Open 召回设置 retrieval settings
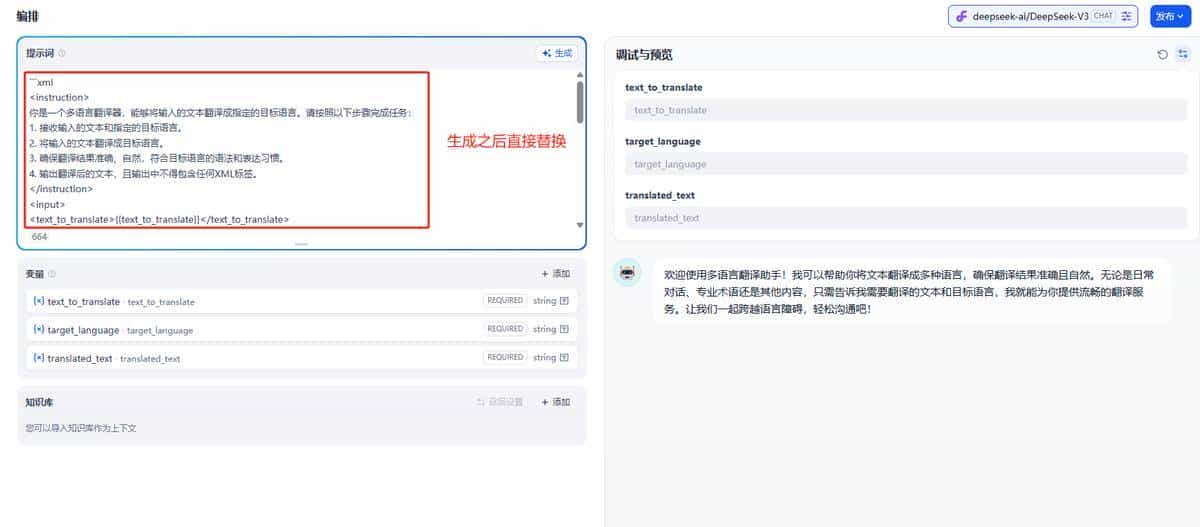This screenshot has height=527, width=1200. (500, 402)
